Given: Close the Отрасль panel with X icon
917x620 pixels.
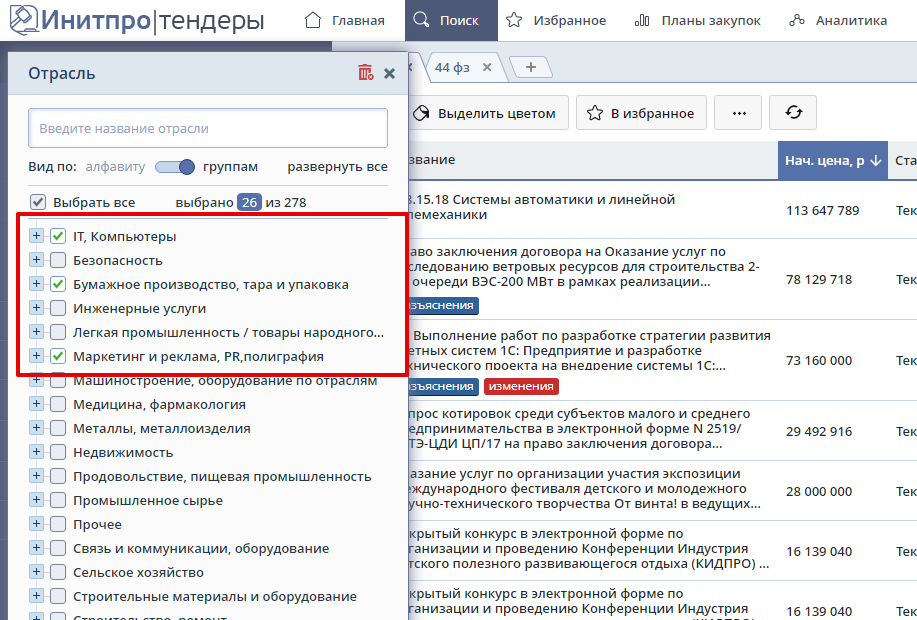Looking at the screenshot, I should (390, 73).
